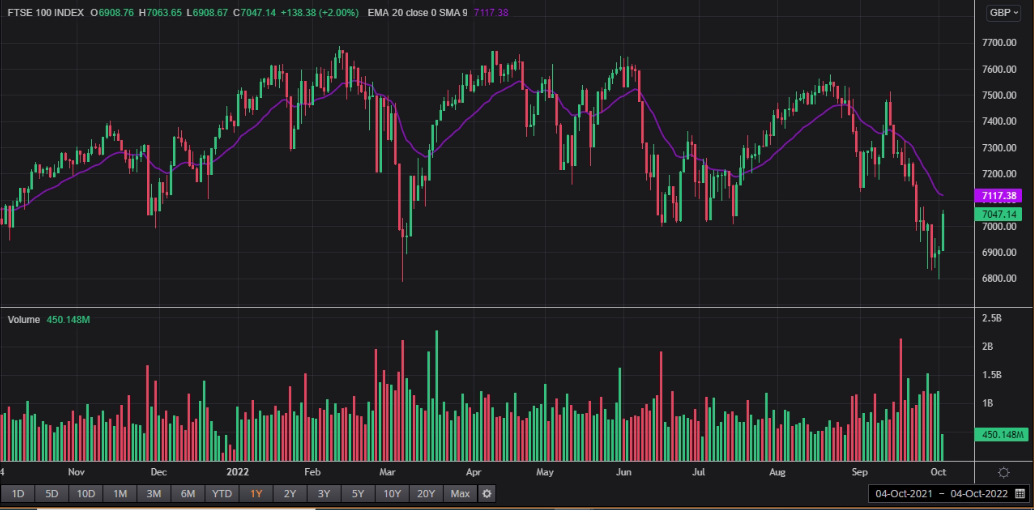Show the 5Y range
This screenshot has width=1034, height=510.
point(357,494)
